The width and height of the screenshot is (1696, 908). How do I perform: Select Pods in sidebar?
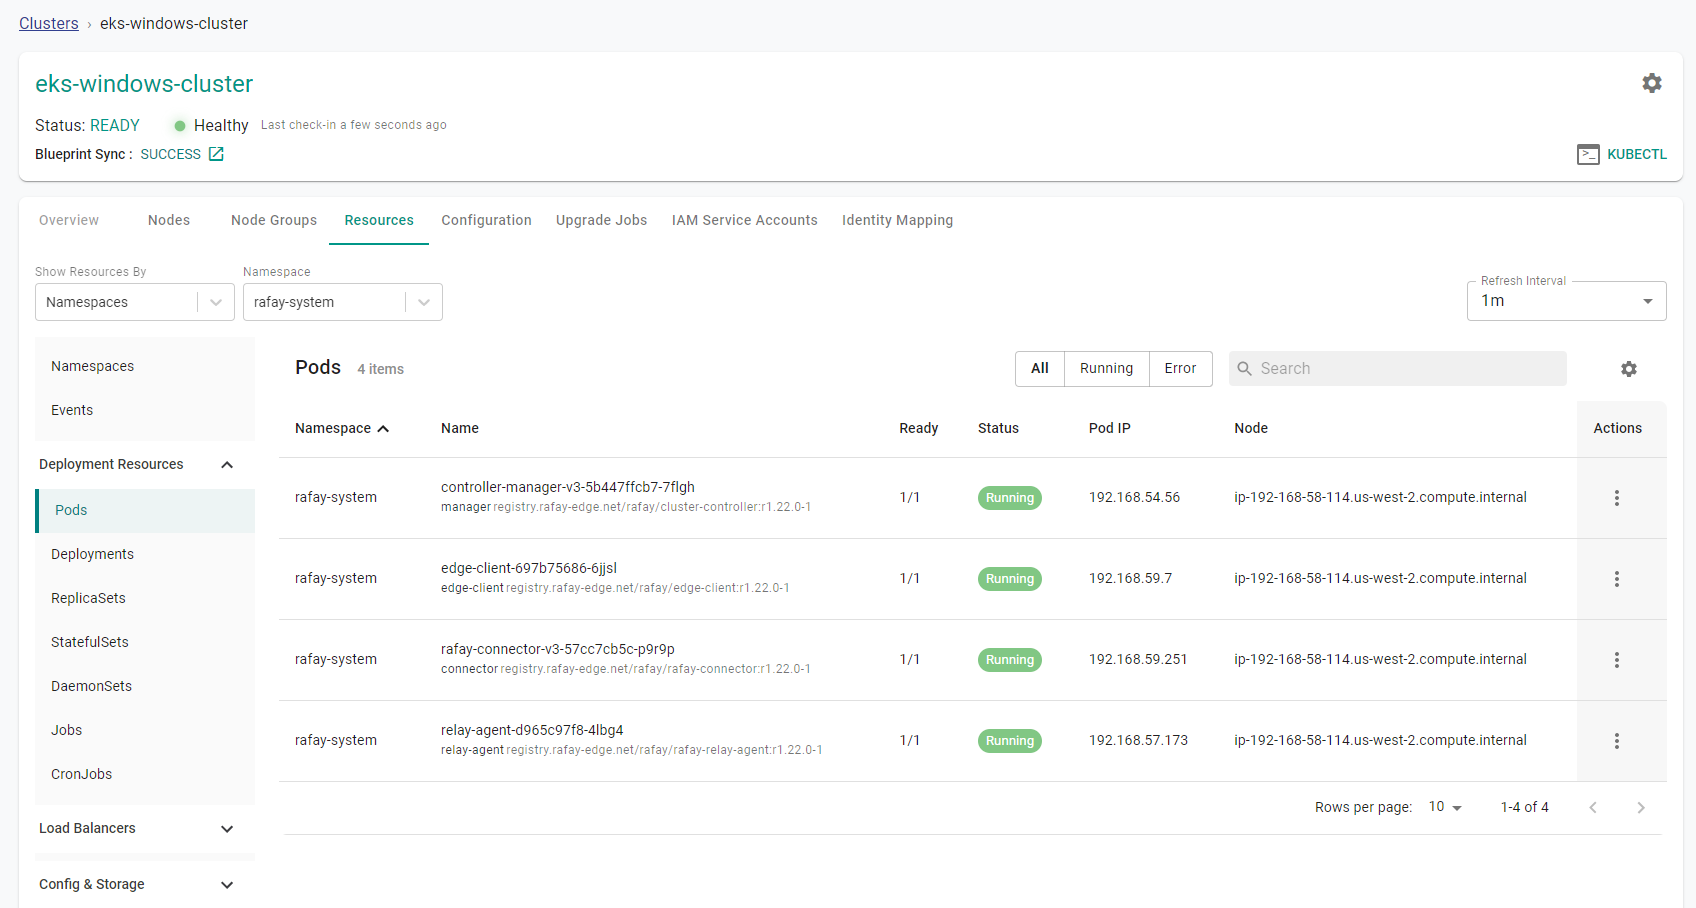[145, 511]
